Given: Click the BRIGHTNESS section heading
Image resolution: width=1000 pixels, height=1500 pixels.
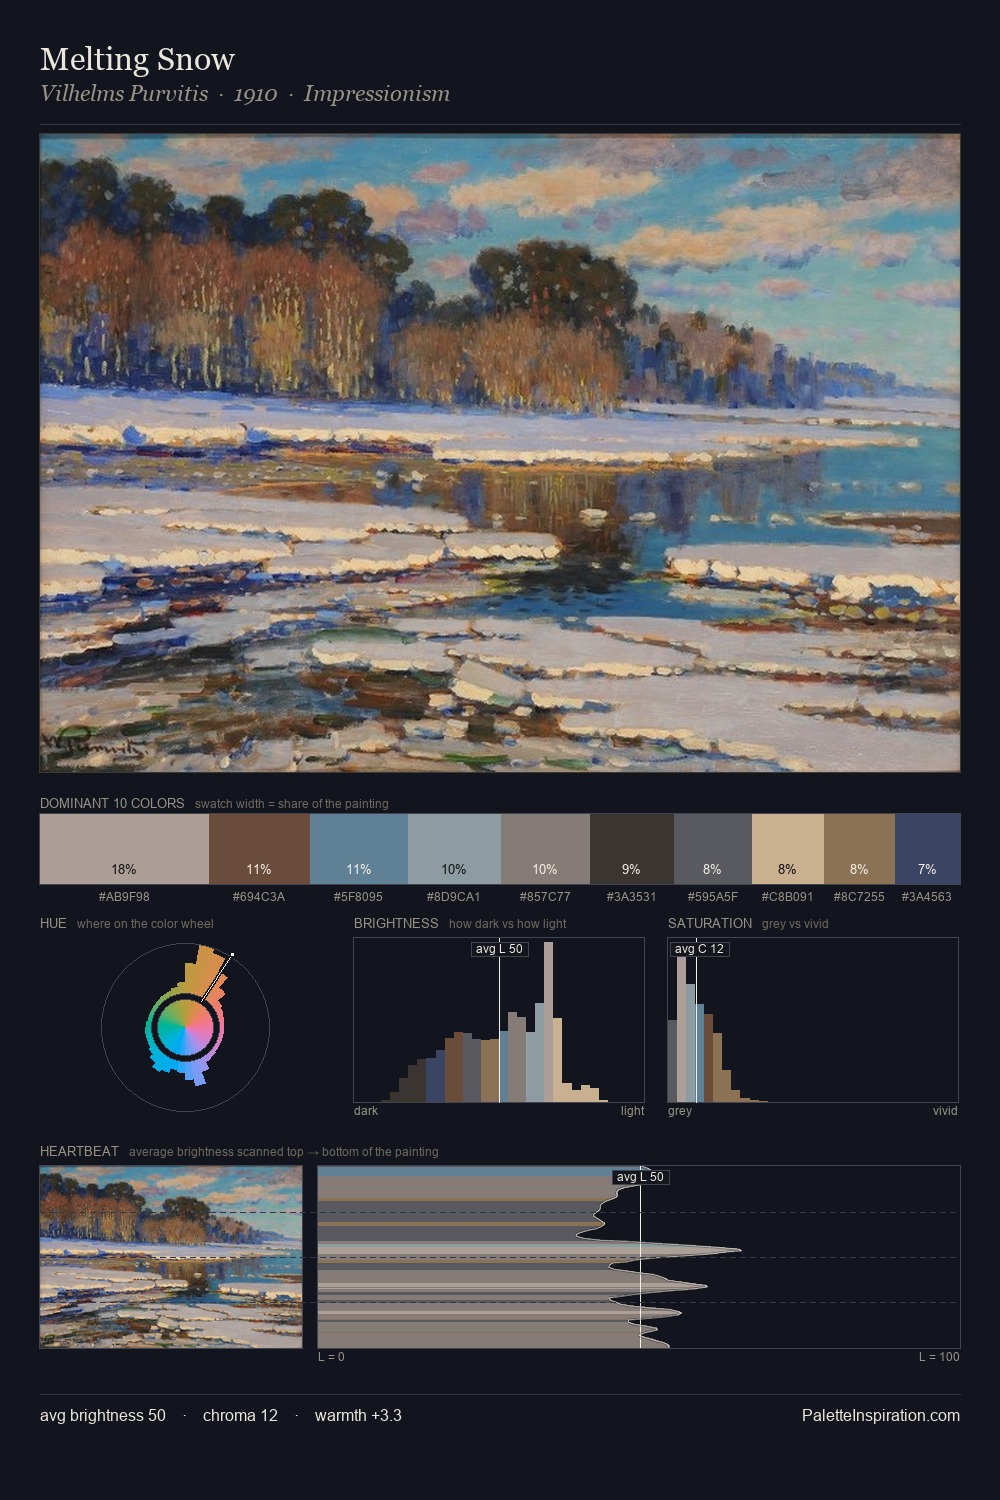Looking at the screenshot, I should (x=396, y=923).
